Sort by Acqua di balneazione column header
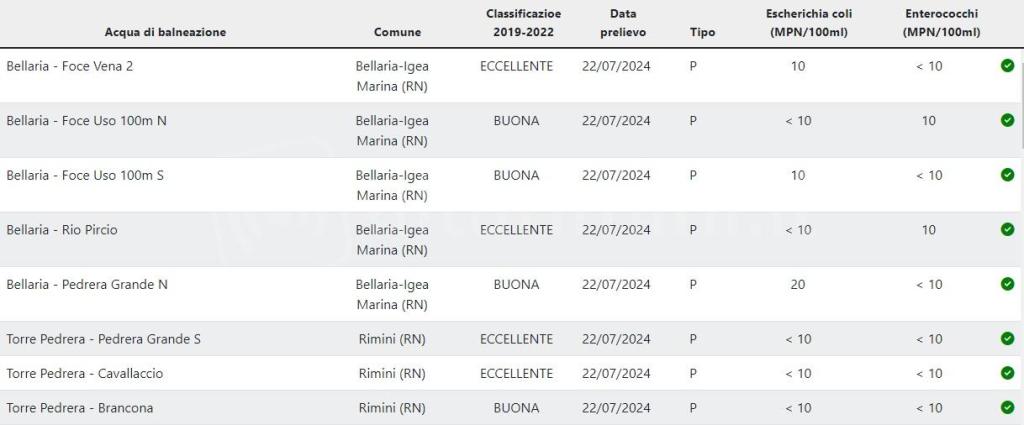 click(165, 32)
